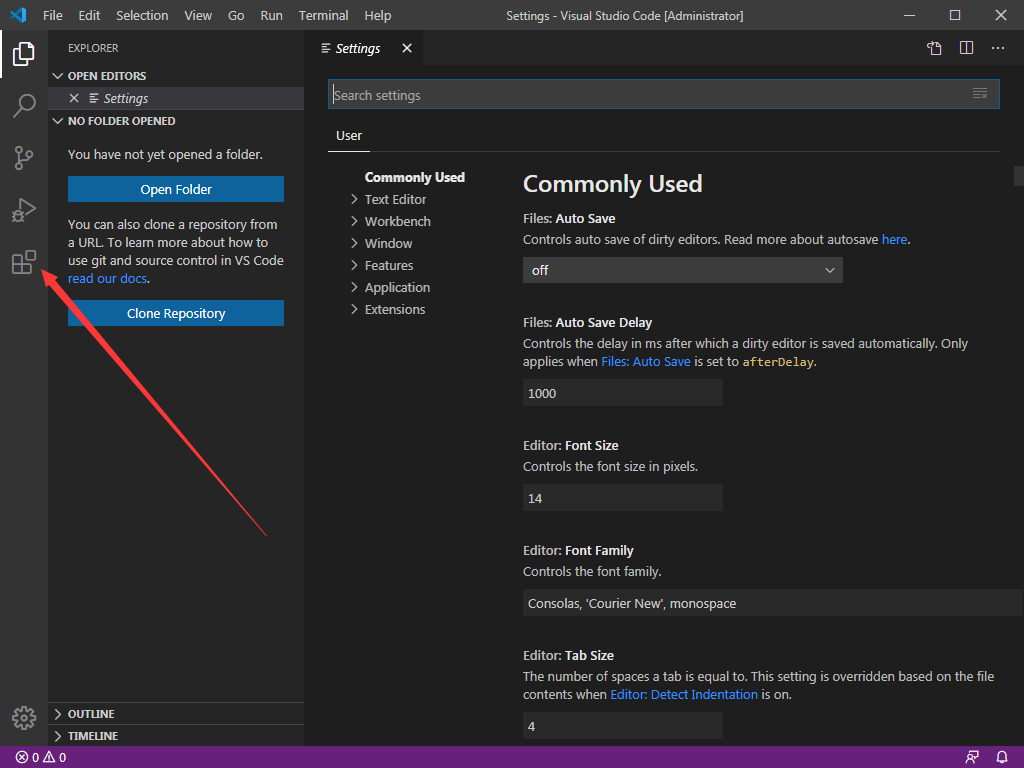Viewport: 1024px width, 768px height.
Task: Open the Source Control view
Action: 23,158
